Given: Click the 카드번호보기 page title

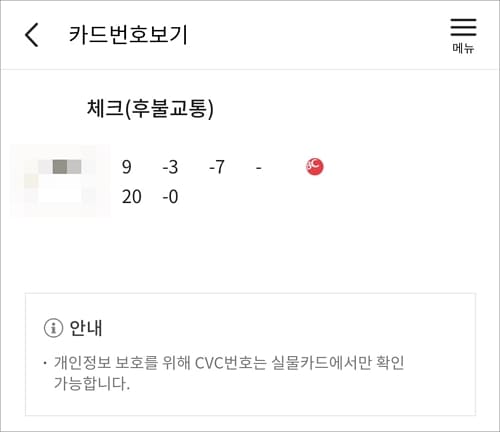Looking at the screenshot, I should pos(128,34).
